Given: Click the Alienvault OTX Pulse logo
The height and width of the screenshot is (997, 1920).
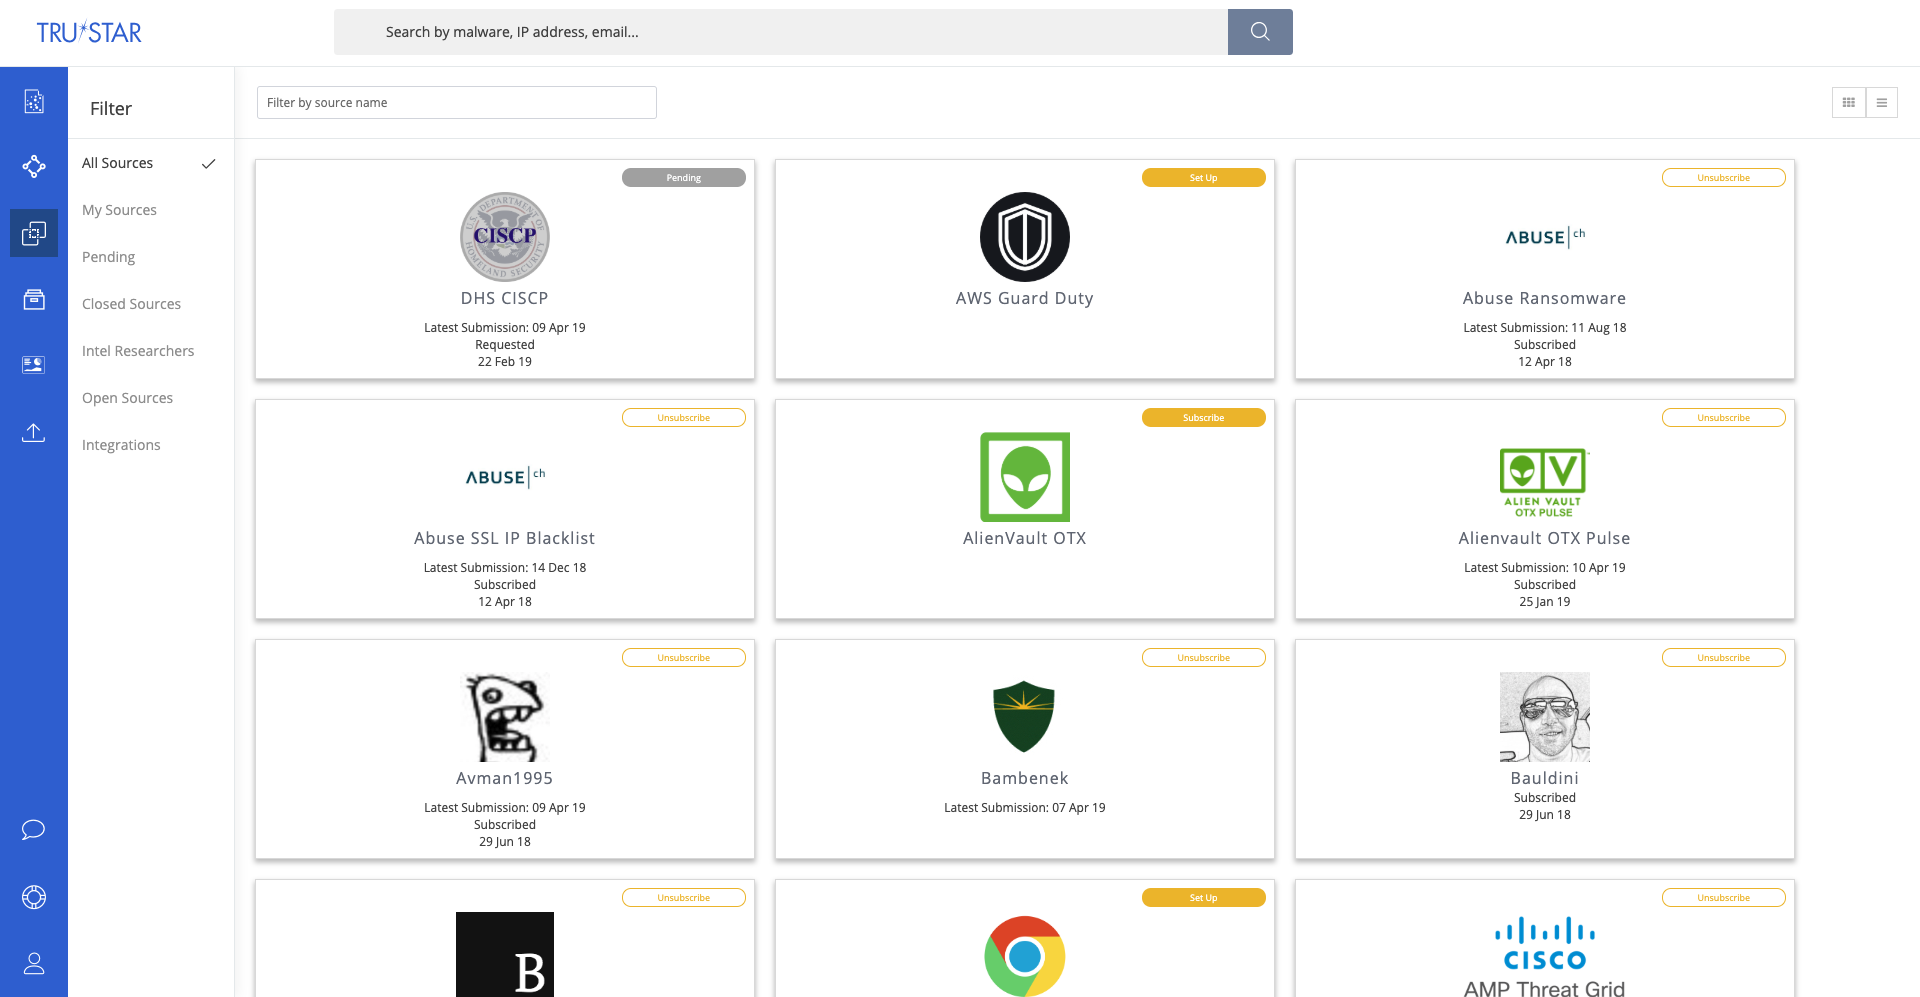Looking at the screenshot, I should (x=1545, y=481).
